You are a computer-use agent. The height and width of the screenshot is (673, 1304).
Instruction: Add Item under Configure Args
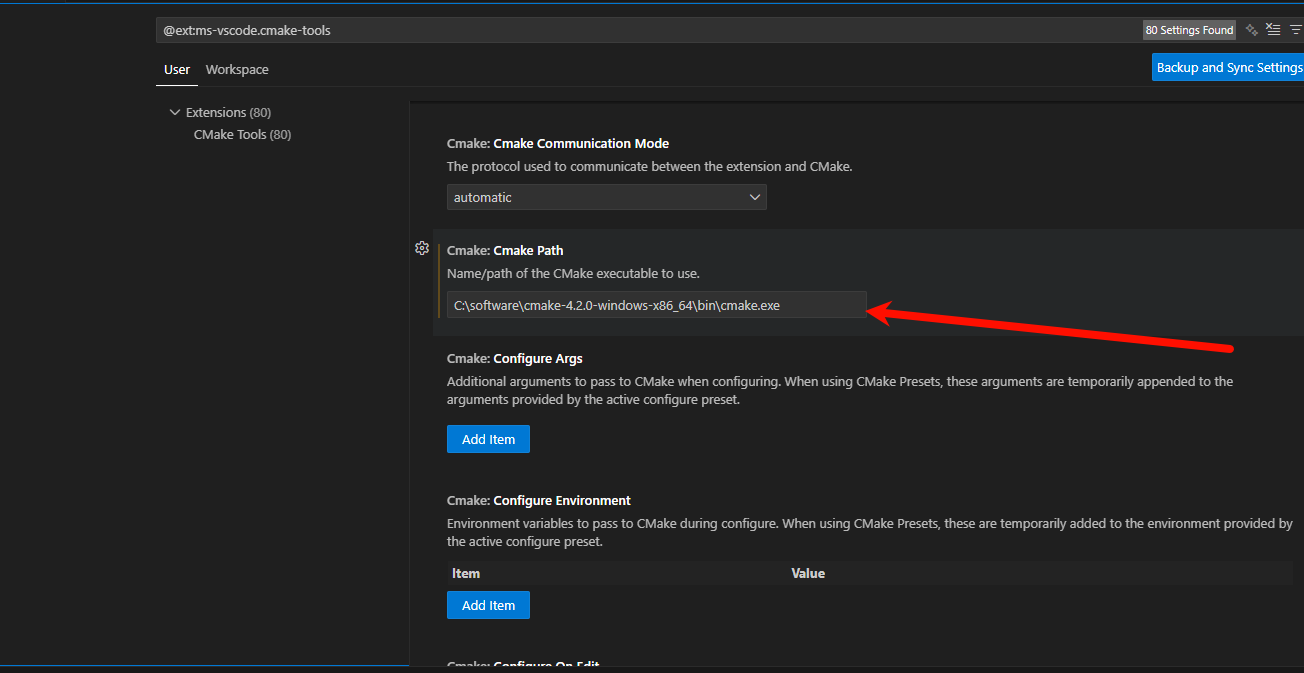[x=488, y=439]
